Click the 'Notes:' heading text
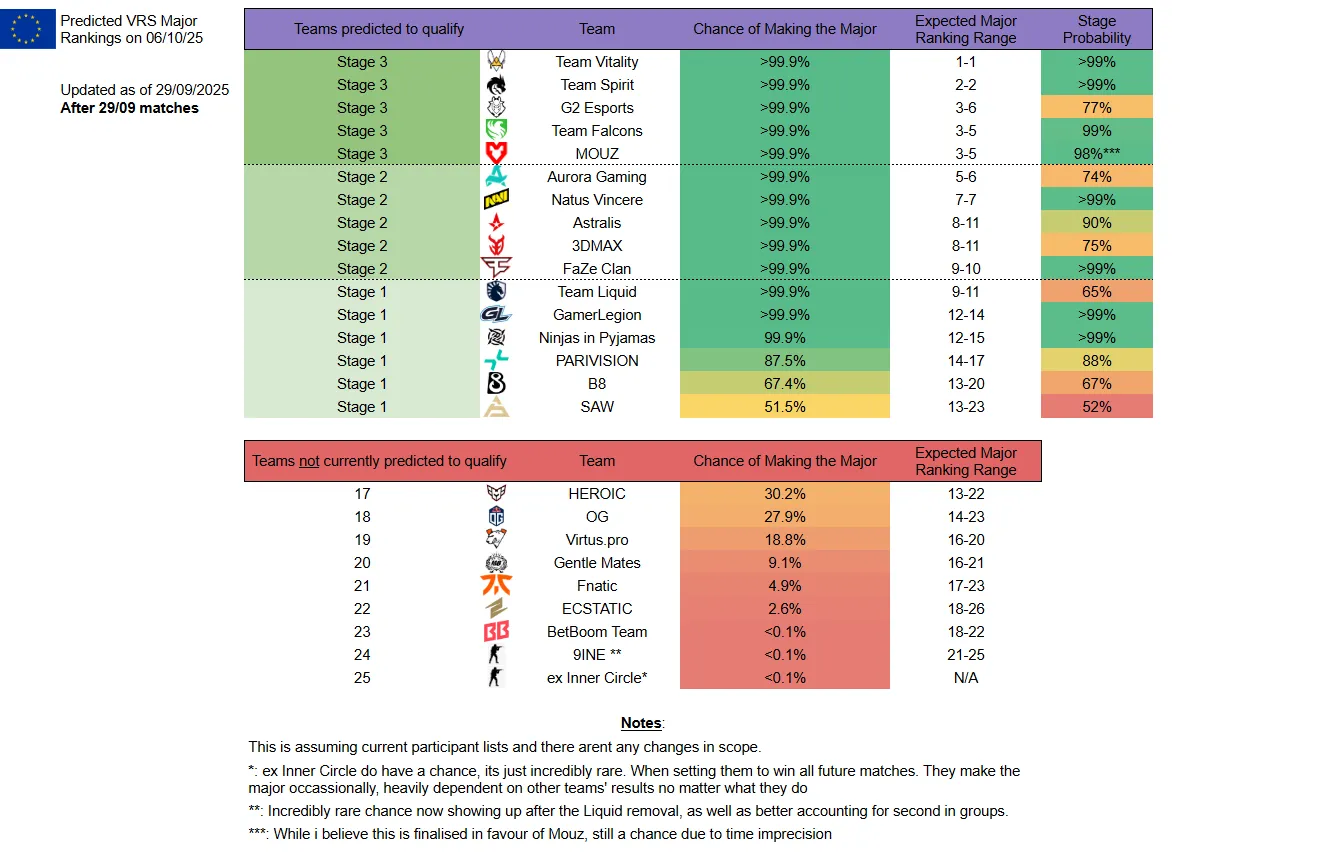Viewport: 1319px width, 860px height. click(642, 723)
